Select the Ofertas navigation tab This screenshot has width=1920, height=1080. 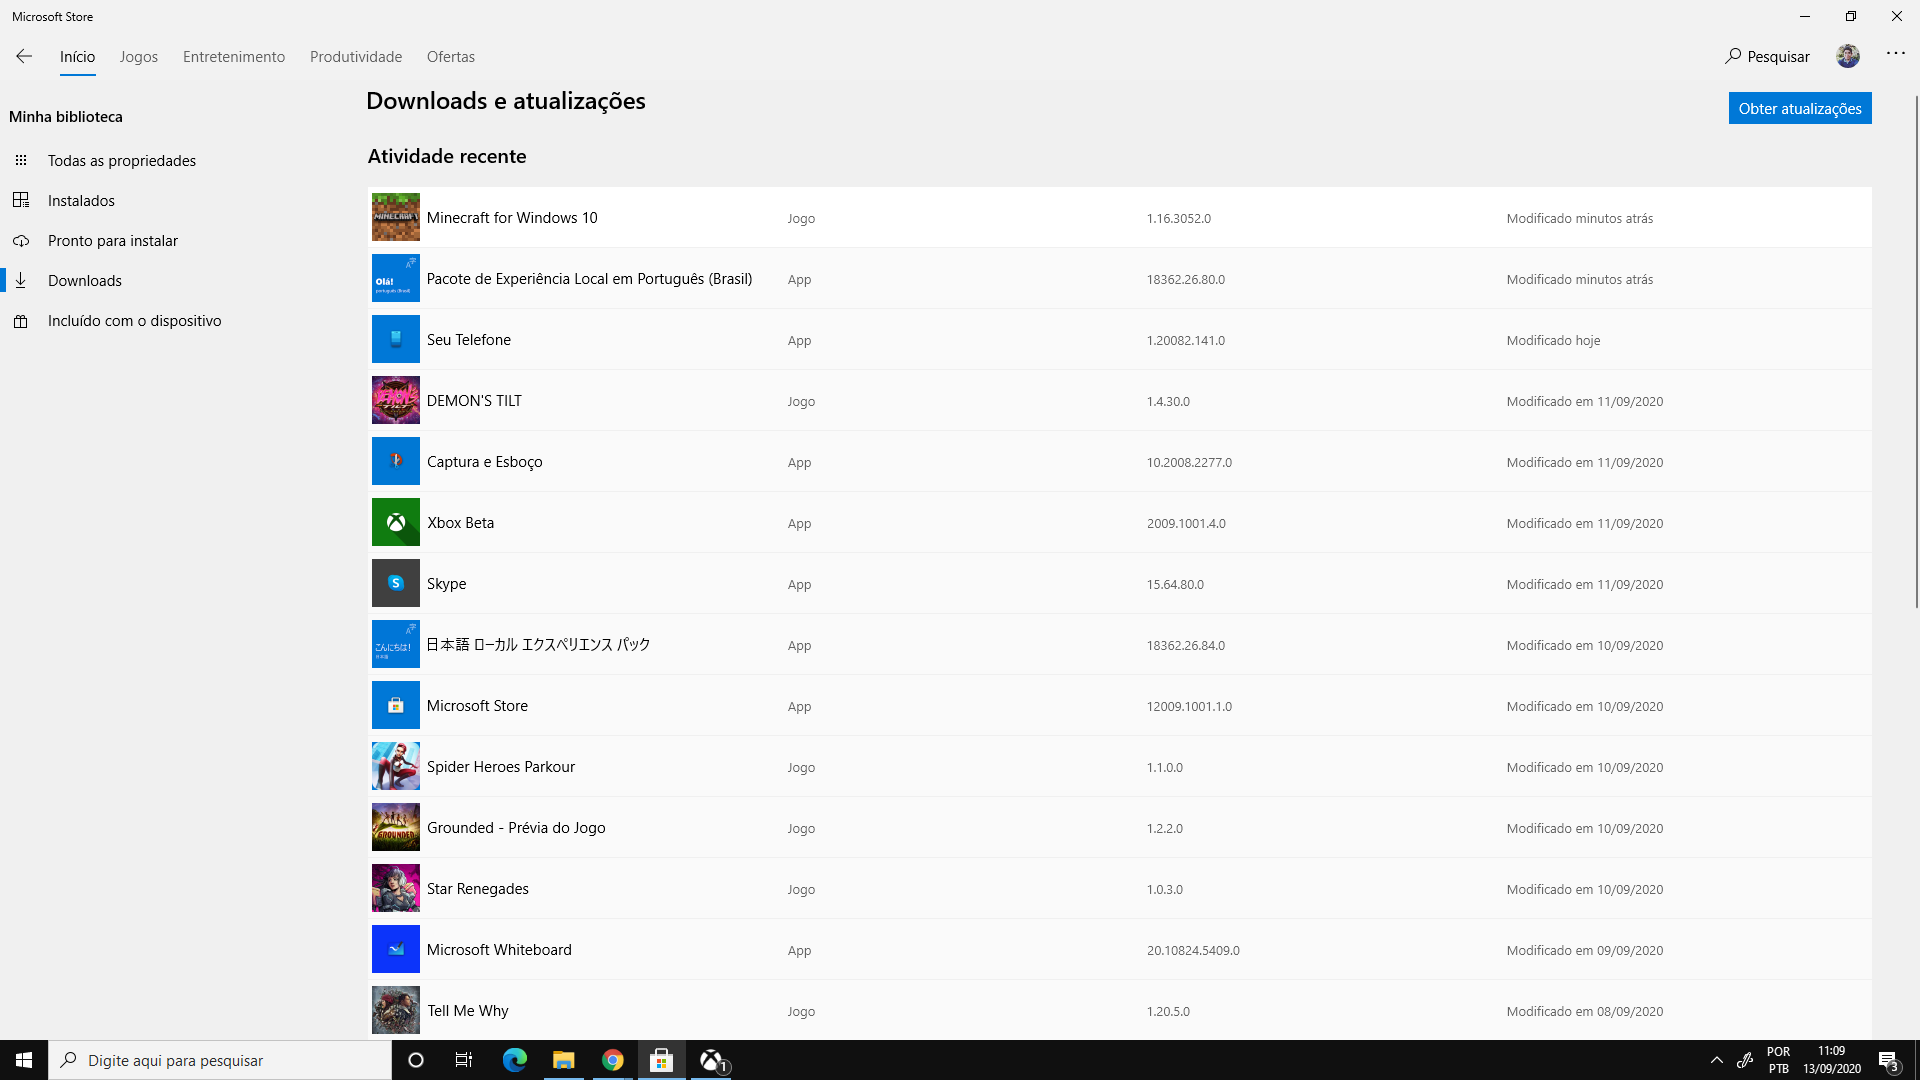click(451, 57)
